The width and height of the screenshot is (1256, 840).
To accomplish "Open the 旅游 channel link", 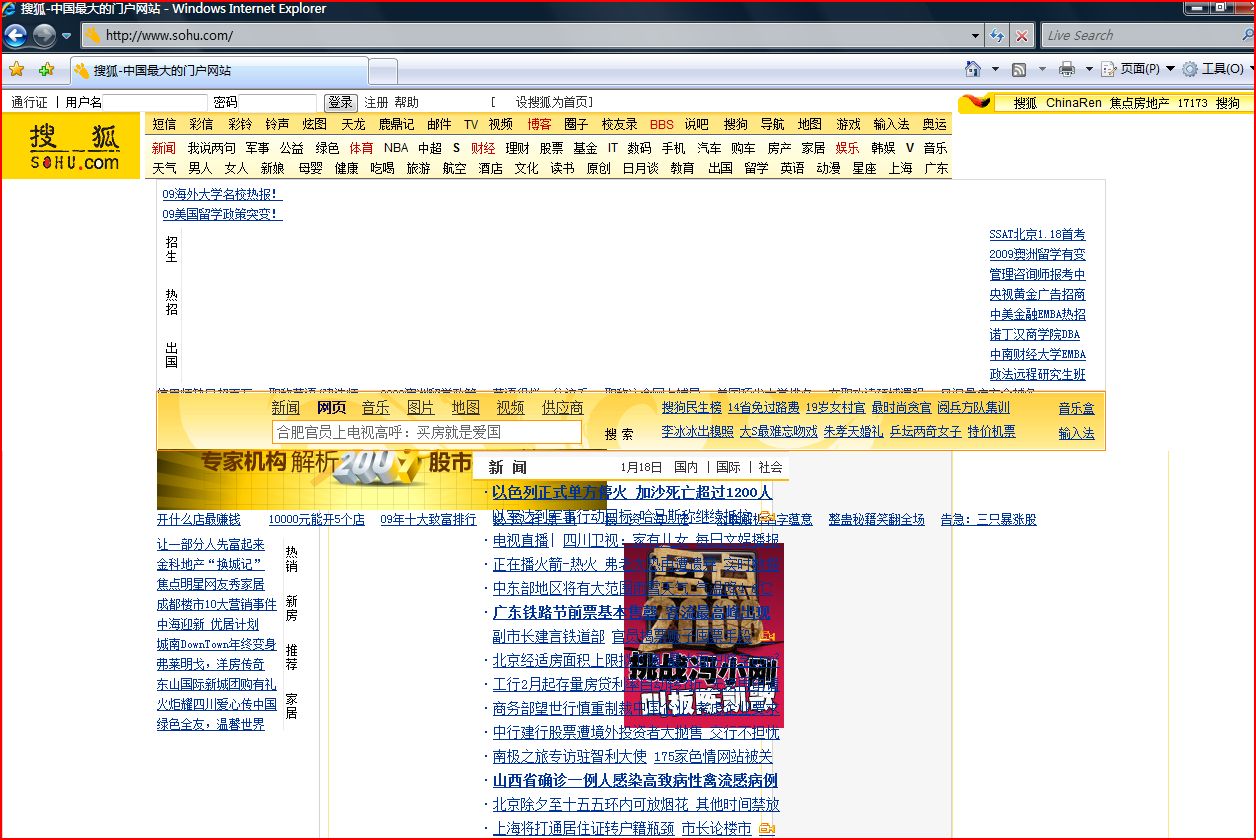I will [418, 168].
